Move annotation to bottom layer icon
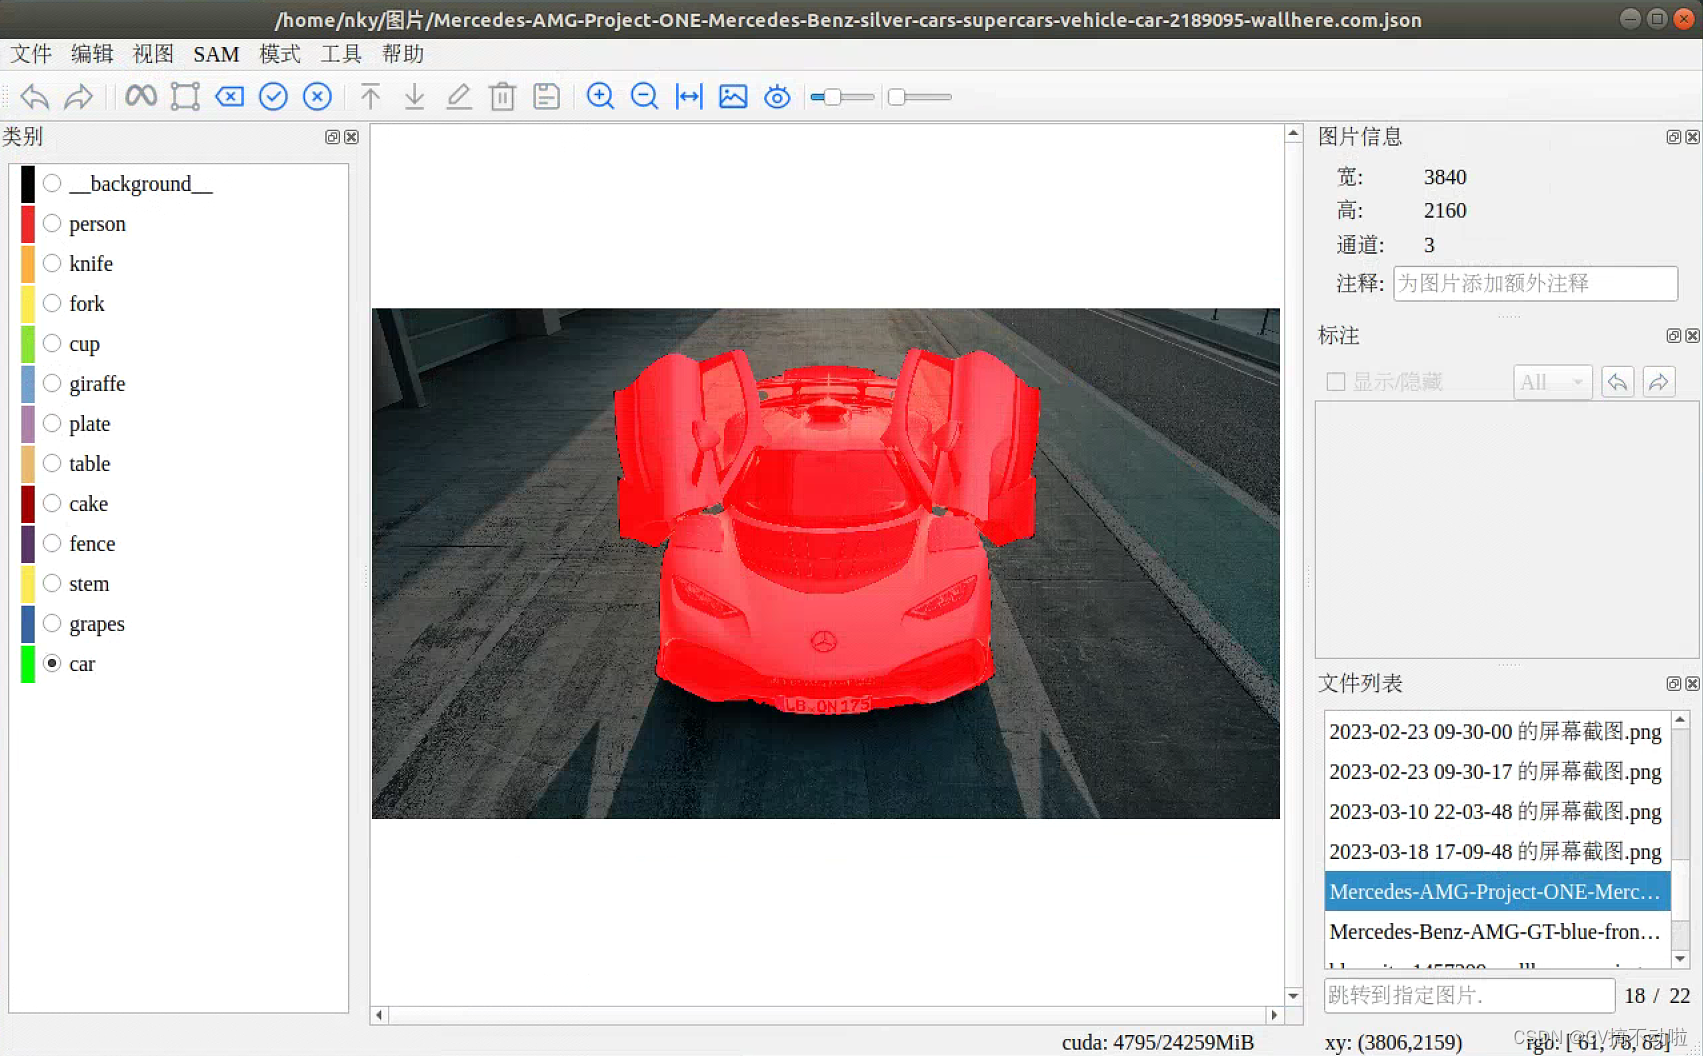1703x1056 pixels. tap(414, 96)
